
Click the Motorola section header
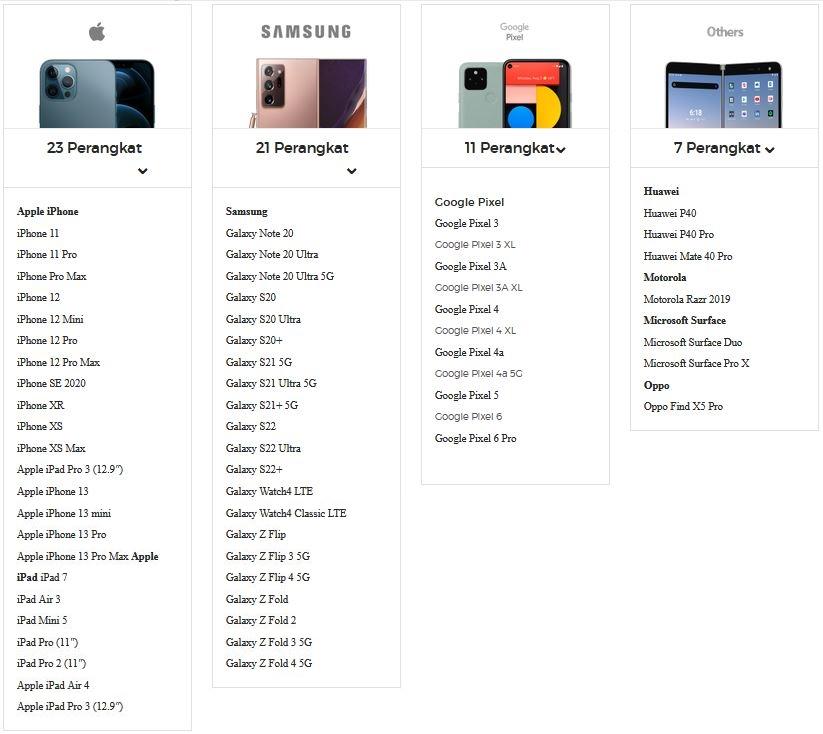pos(665,278)
